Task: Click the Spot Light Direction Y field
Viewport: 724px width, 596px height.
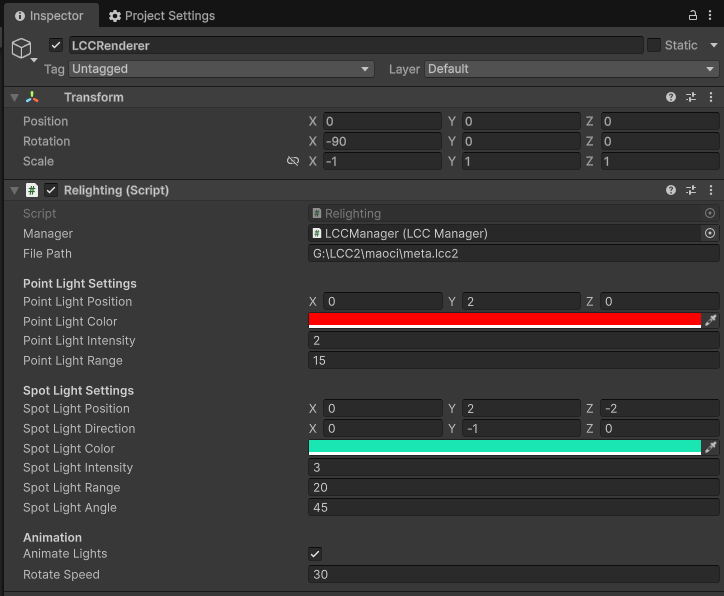Action: (x=521, y=428)
